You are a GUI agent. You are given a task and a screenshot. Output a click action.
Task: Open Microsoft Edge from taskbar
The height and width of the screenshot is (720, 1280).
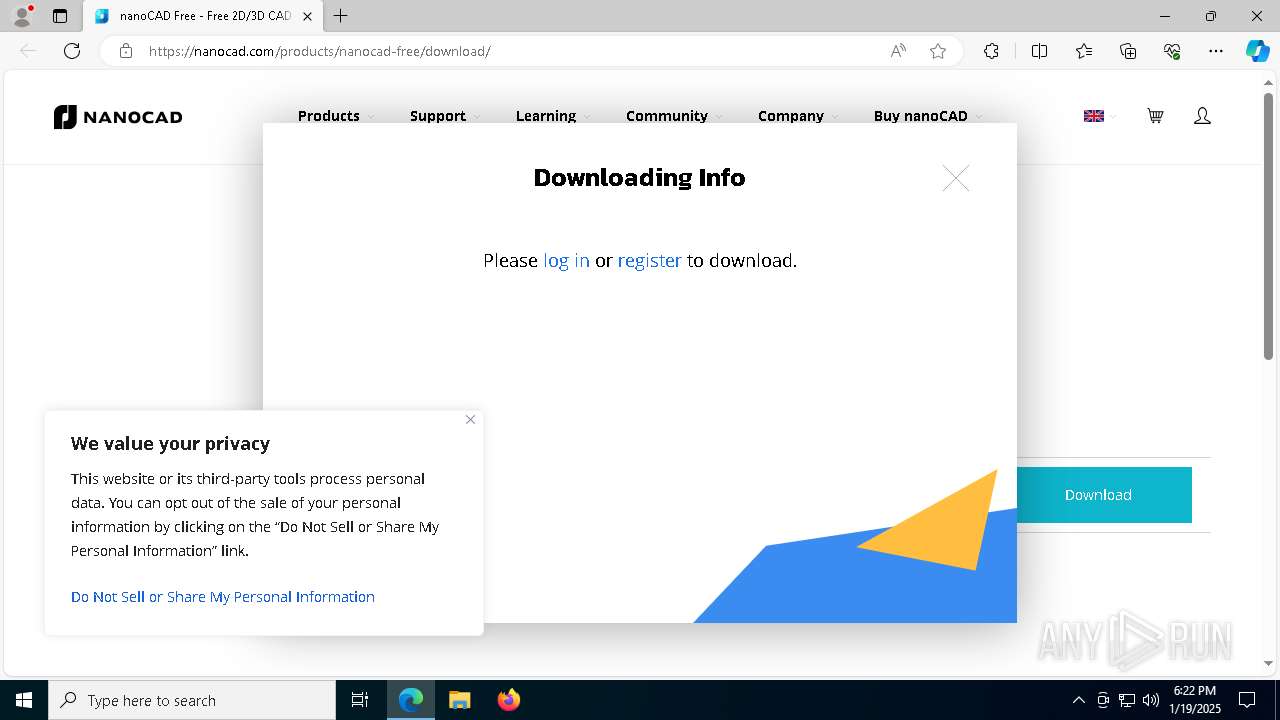point(411,700)
